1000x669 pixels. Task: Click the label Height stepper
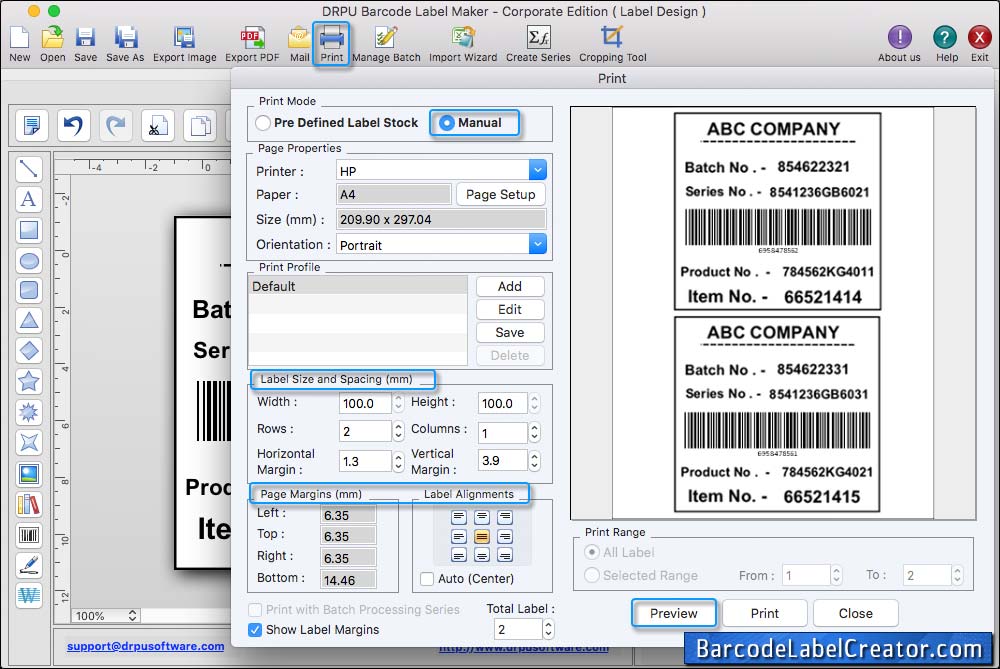pos(534,402)
